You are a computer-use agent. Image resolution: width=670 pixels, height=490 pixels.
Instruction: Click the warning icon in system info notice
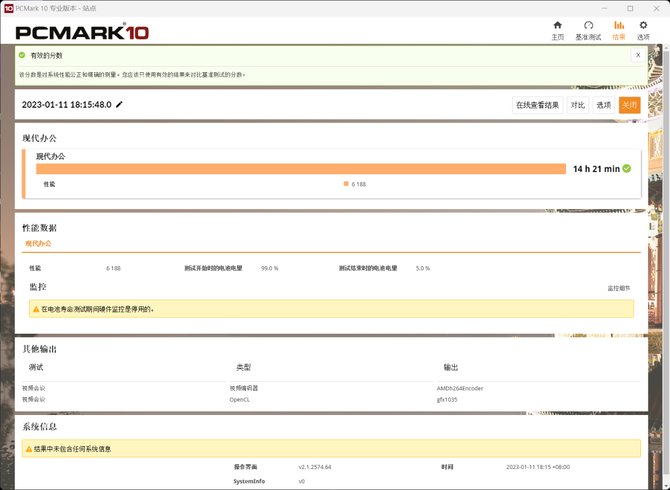pyautogui.click(x=29, y=449)
